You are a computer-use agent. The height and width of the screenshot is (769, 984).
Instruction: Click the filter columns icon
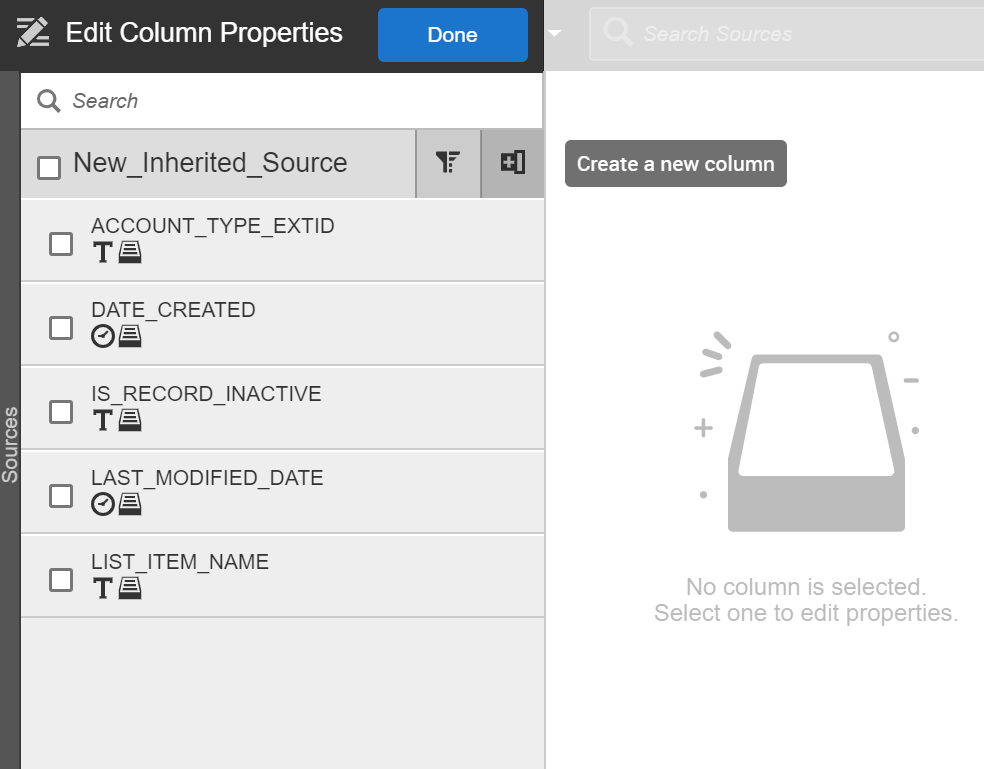[x=448, y=163]
